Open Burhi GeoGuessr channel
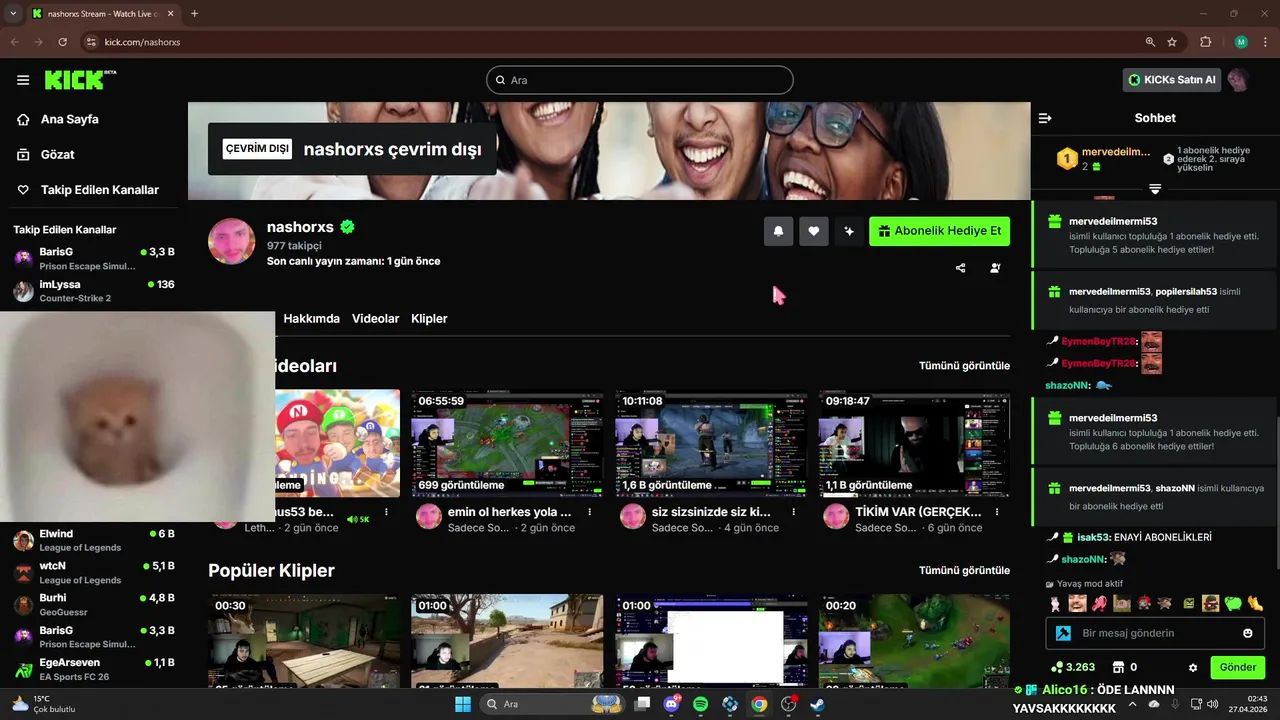Image resolution: width=1280 pixels, height=720 pixels. click(x=93, y=604)
